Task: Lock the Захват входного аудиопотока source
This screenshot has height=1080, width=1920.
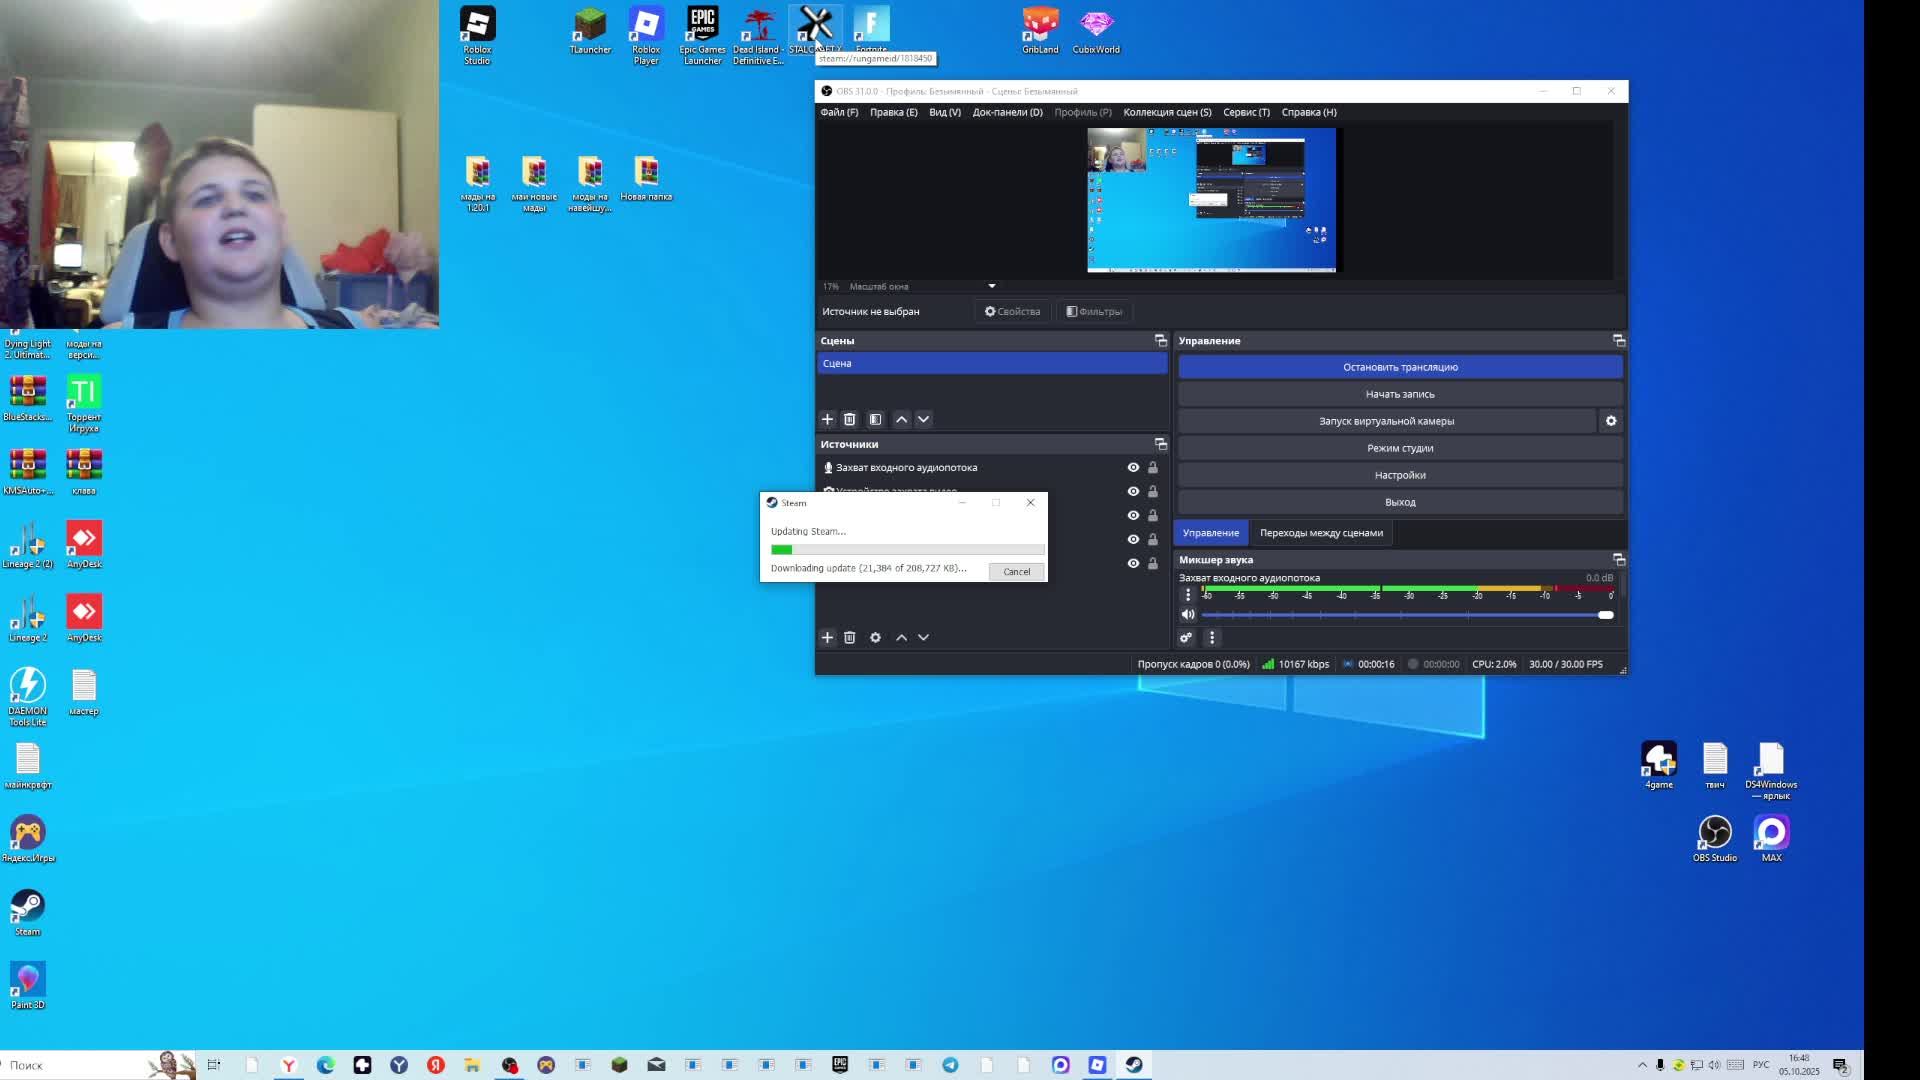Action: pyautogui.click(x=1152, y=467)
